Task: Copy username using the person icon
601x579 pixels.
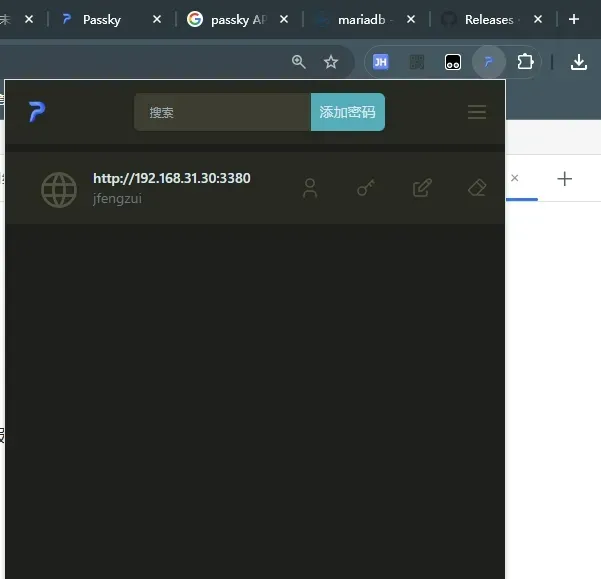Action: 310,188
